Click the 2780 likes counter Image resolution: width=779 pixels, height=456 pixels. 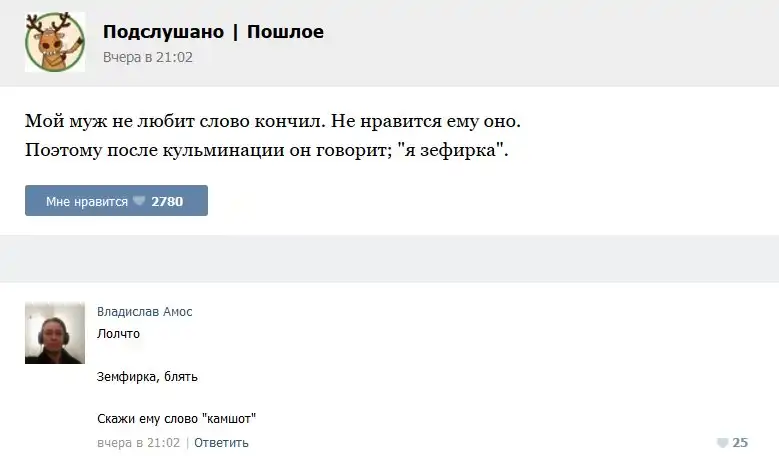tap(167, 201)
